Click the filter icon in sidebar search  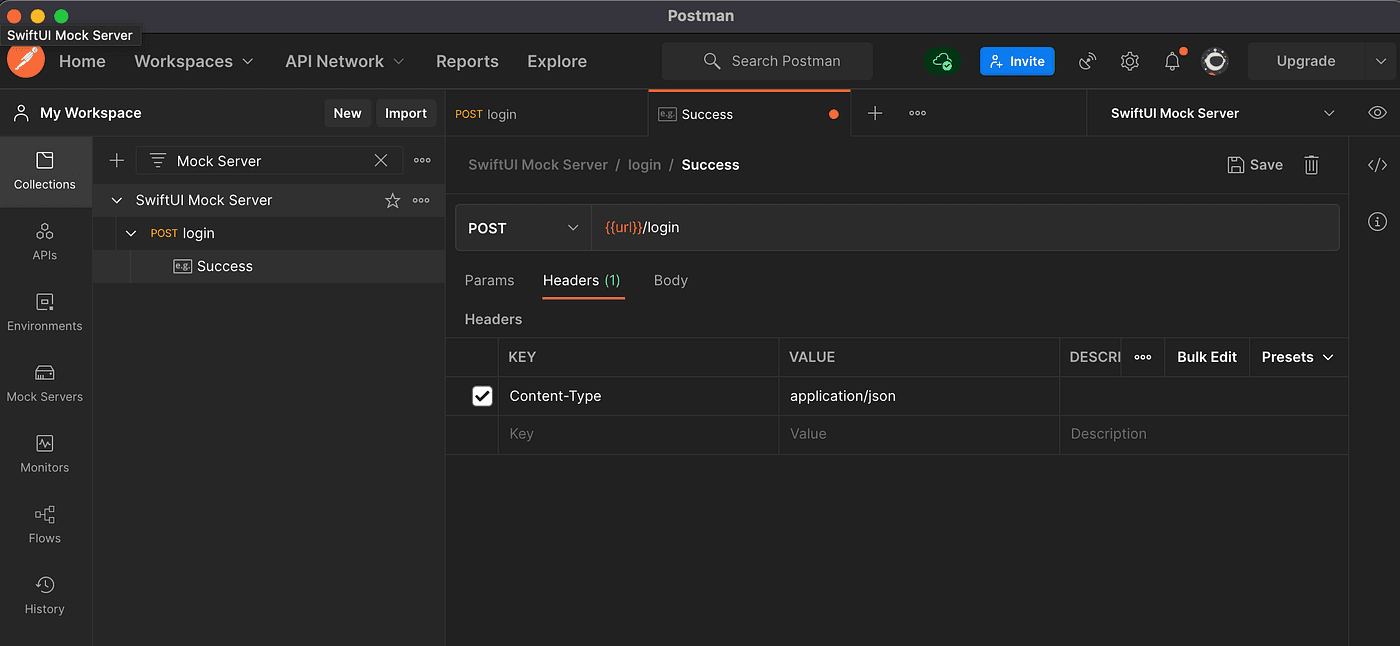(158, 160)
